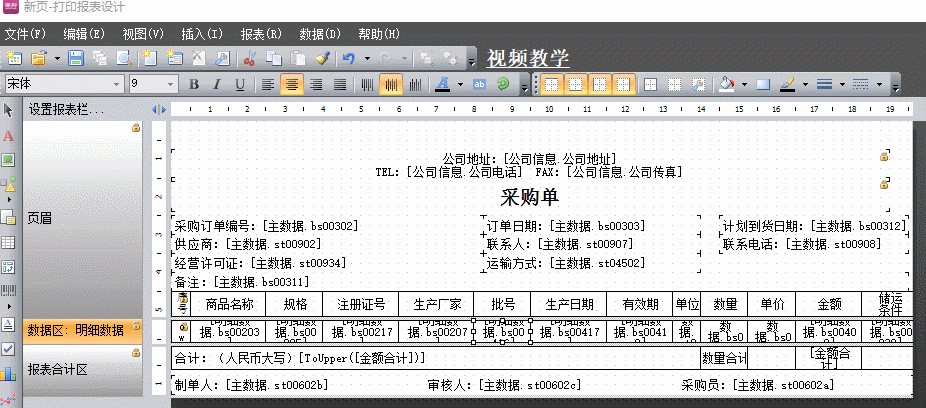Toggle italic formatting
The image size is (926, 408).
pyautogui.click(x=217, y=84)
